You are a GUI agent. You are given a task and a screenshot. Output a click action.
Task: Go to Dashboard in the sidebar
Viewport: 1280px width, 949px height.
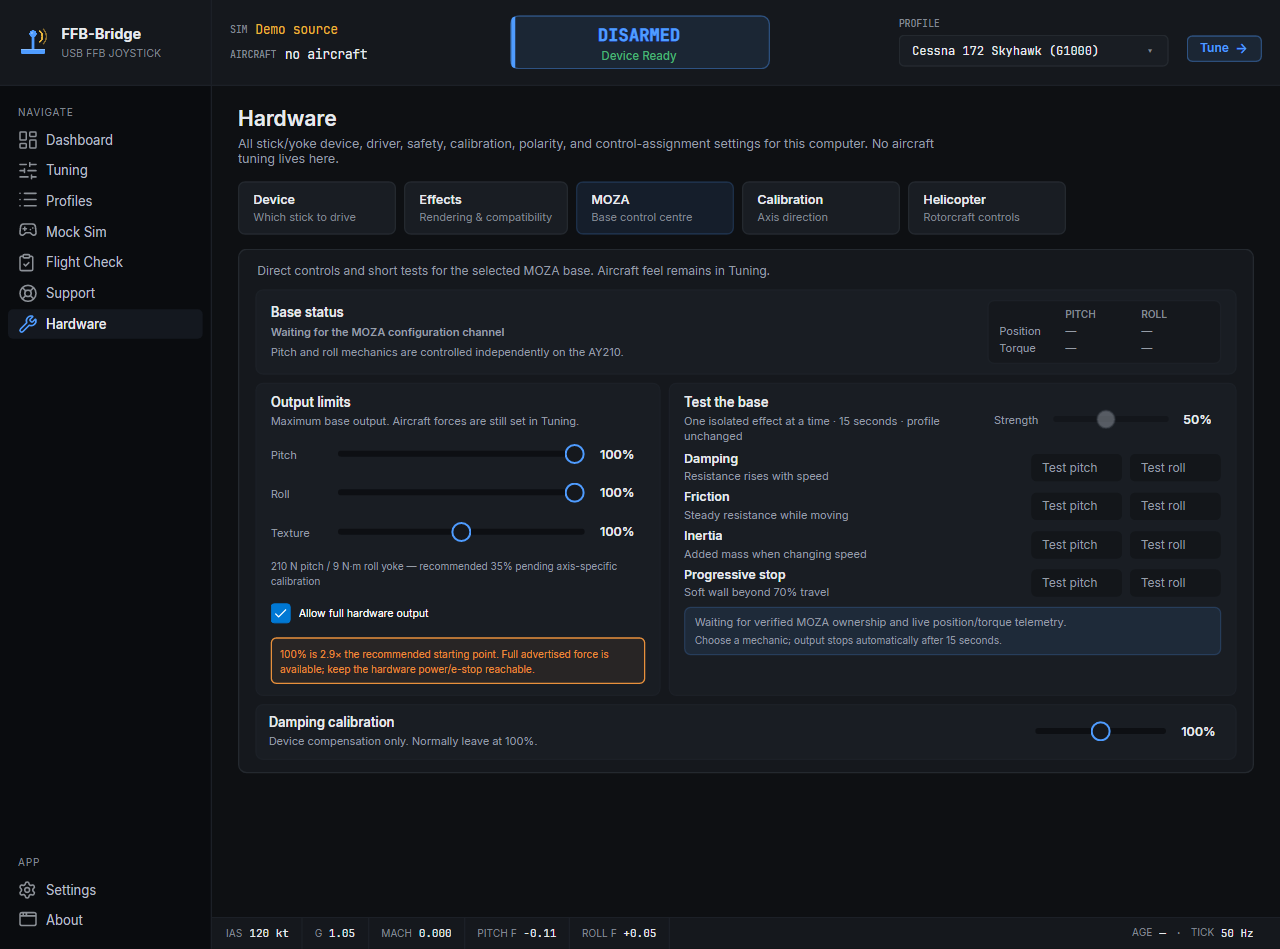[105, 140]
